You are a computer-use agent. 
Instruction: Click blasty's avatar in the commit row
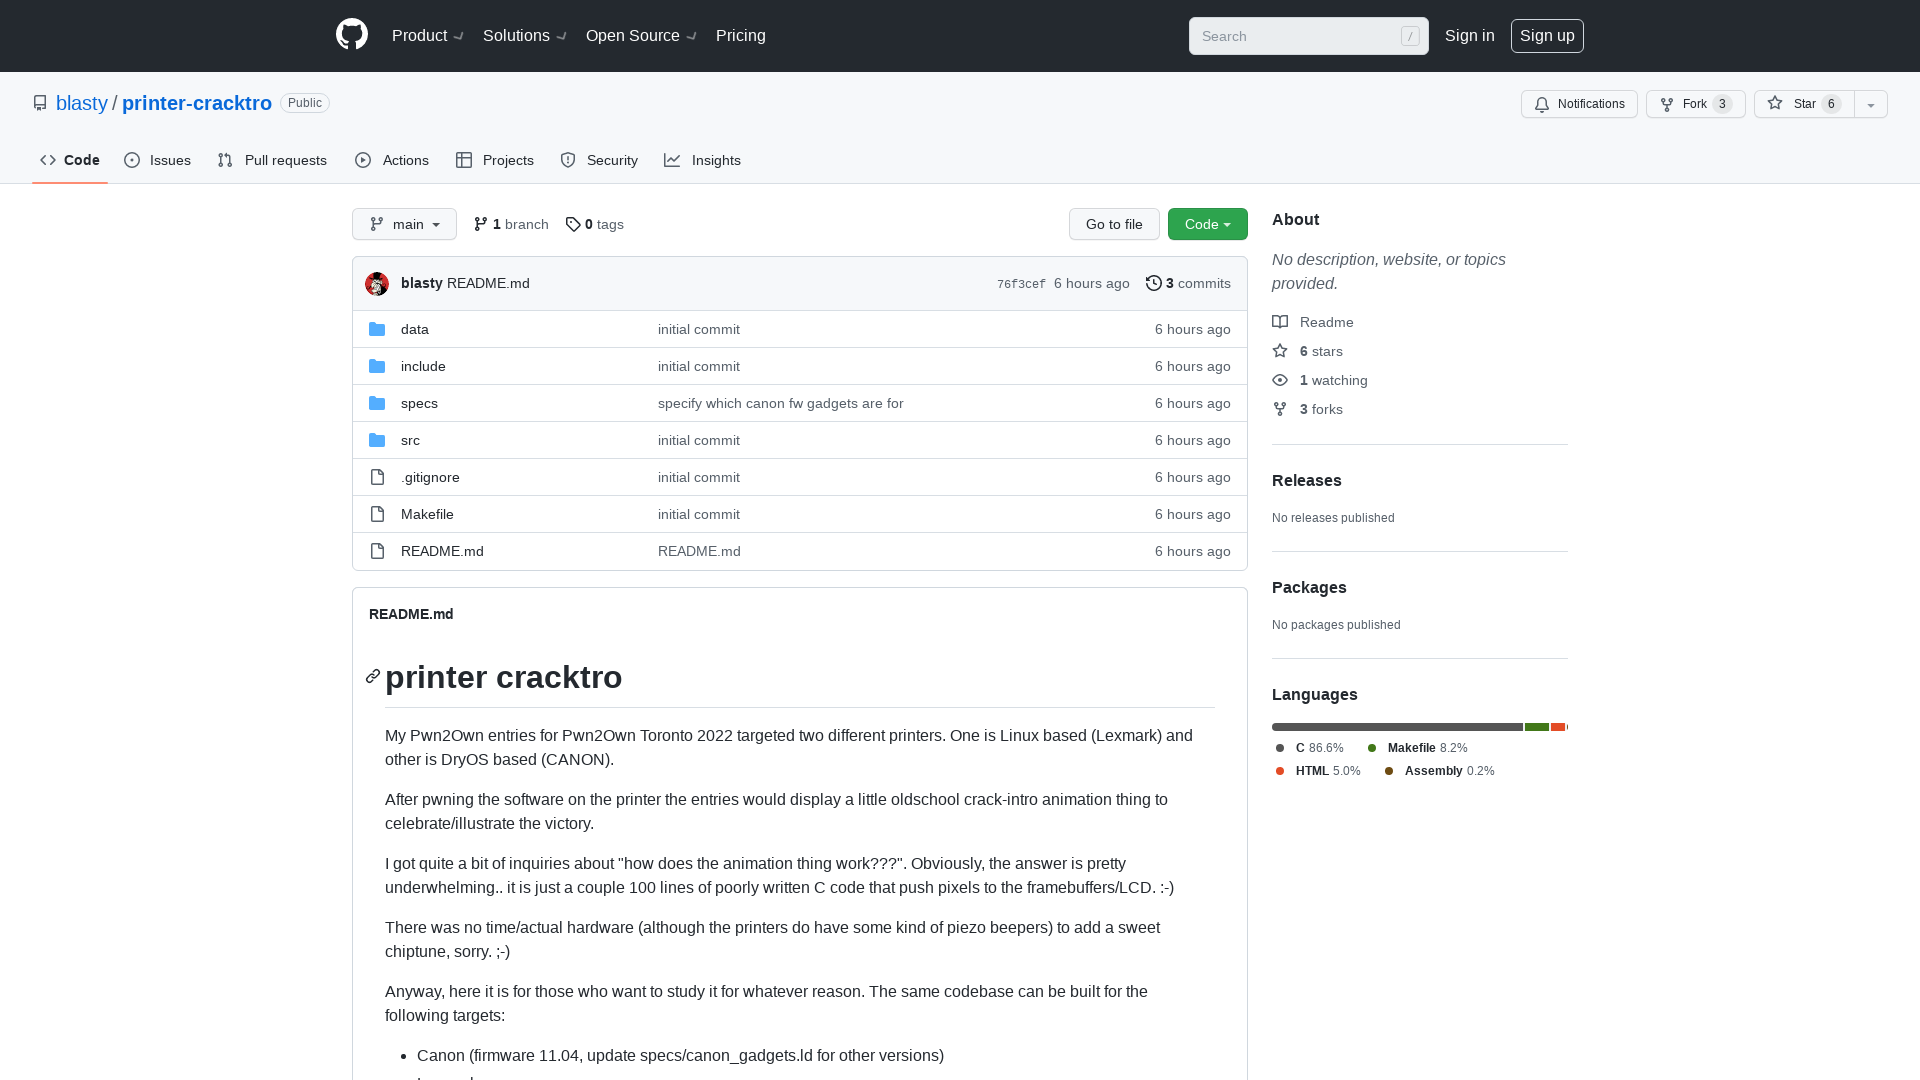point(377,283)
